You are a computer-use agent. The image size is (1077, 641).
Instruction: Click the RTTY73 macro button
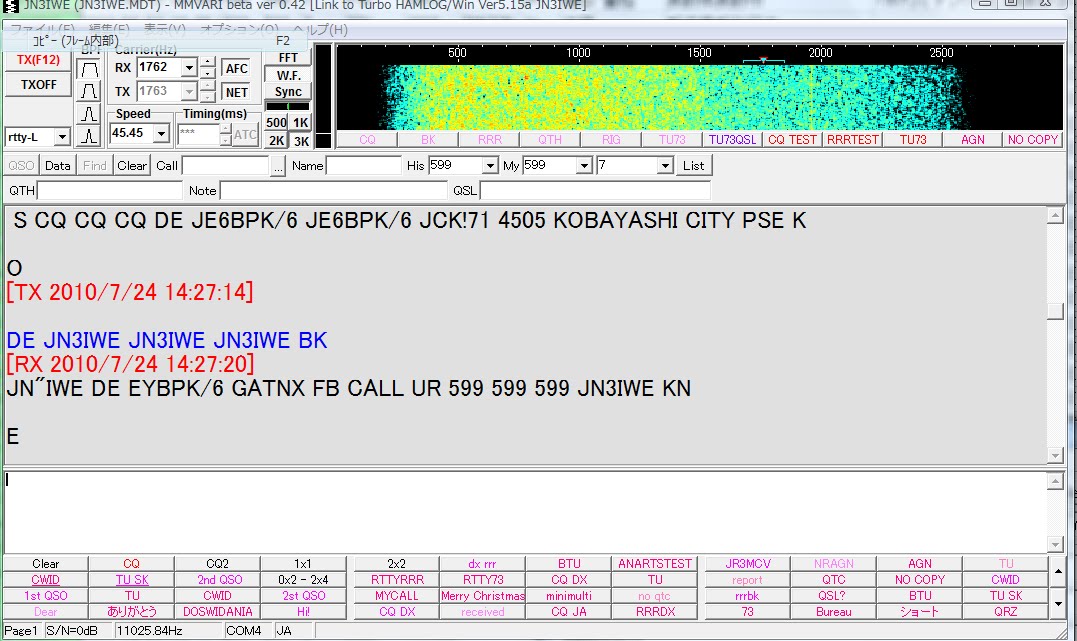tap(482, 580)
